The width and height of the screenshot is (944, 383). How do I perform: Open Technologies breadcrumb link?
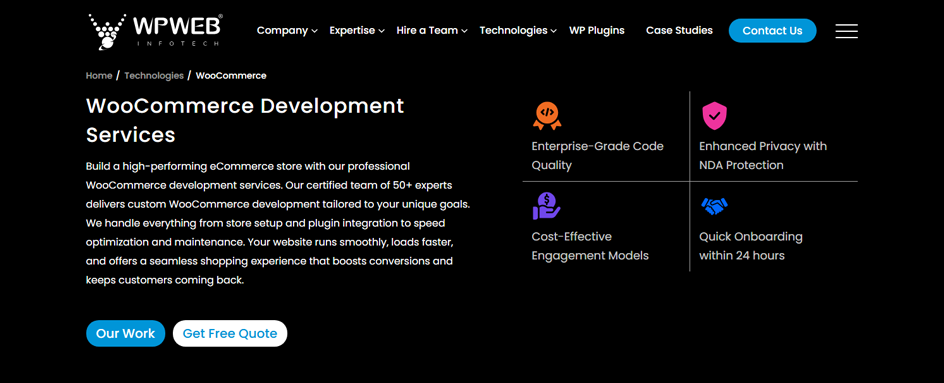(x=154, y=76)
